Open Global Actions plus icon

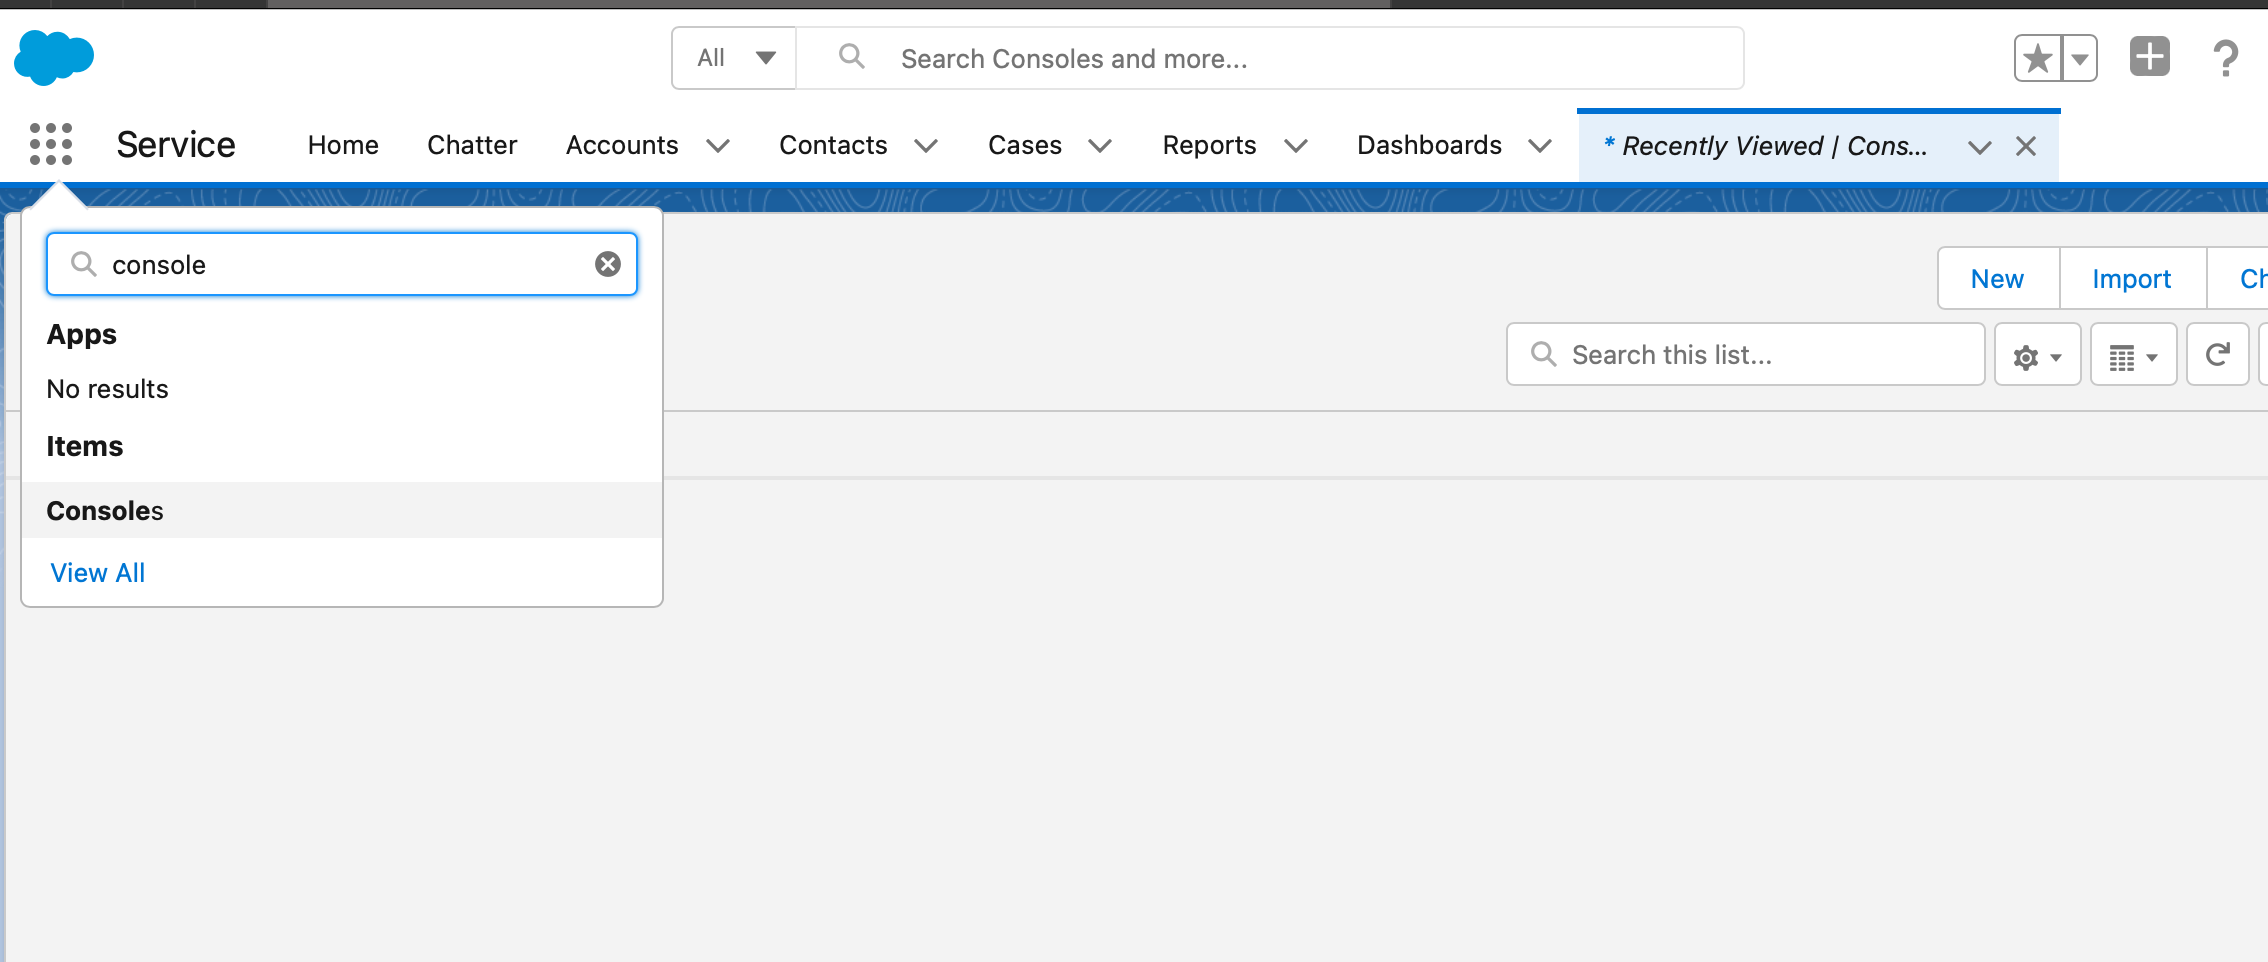[2149, 57]
